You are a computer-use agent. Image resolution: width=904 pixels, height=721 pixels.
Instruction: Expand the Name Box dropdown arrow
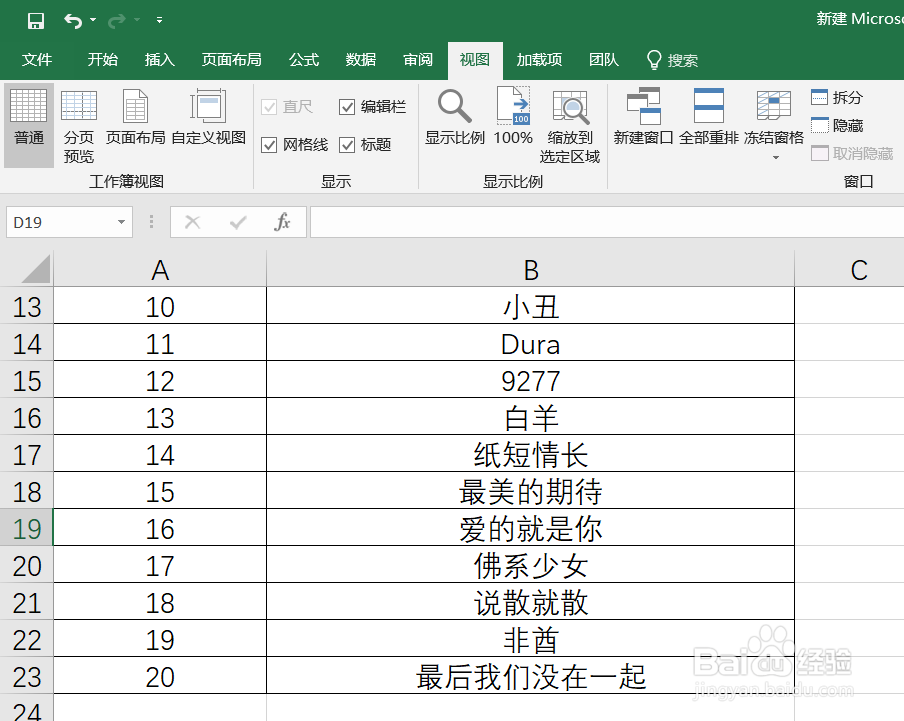[x=121, y=222]
